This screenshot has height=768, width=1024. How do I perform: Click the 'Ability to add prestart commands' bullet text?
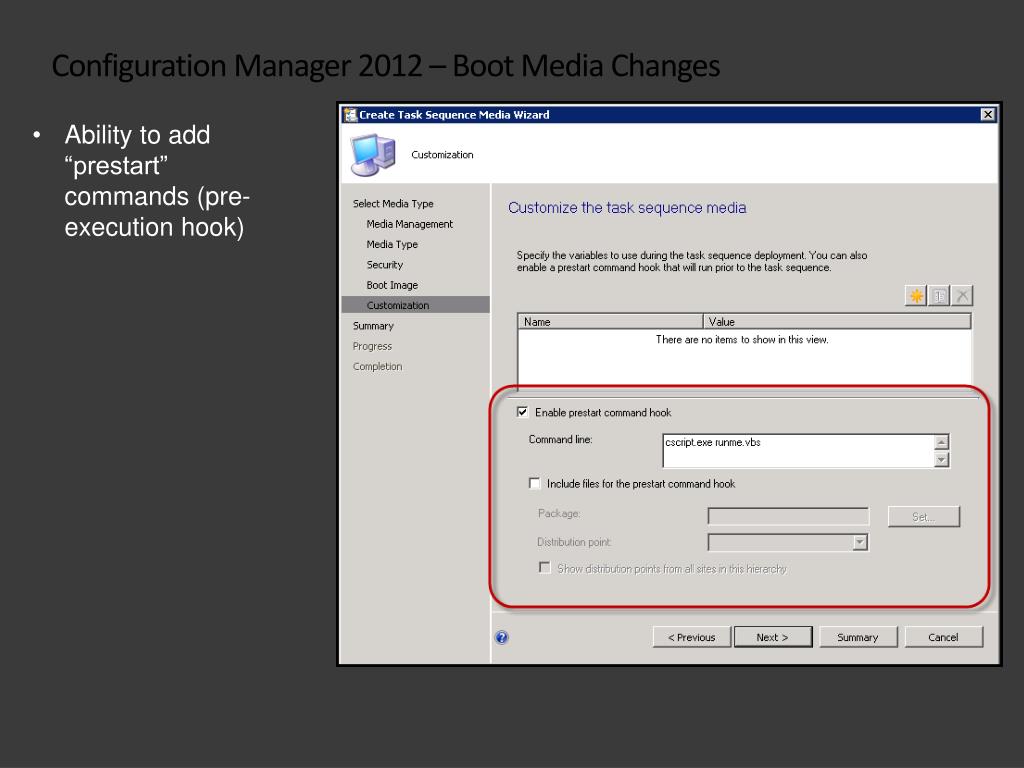157,181
